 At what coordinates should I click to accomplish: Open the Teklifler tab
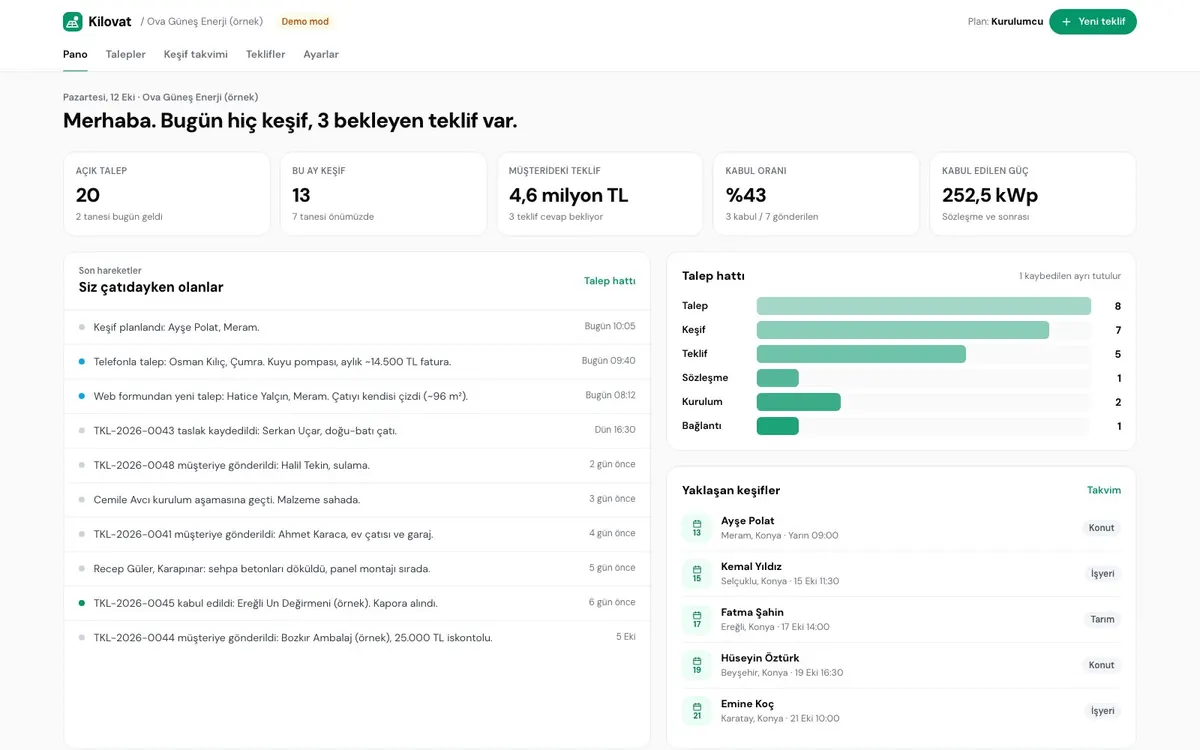click(x=266, y=54)
